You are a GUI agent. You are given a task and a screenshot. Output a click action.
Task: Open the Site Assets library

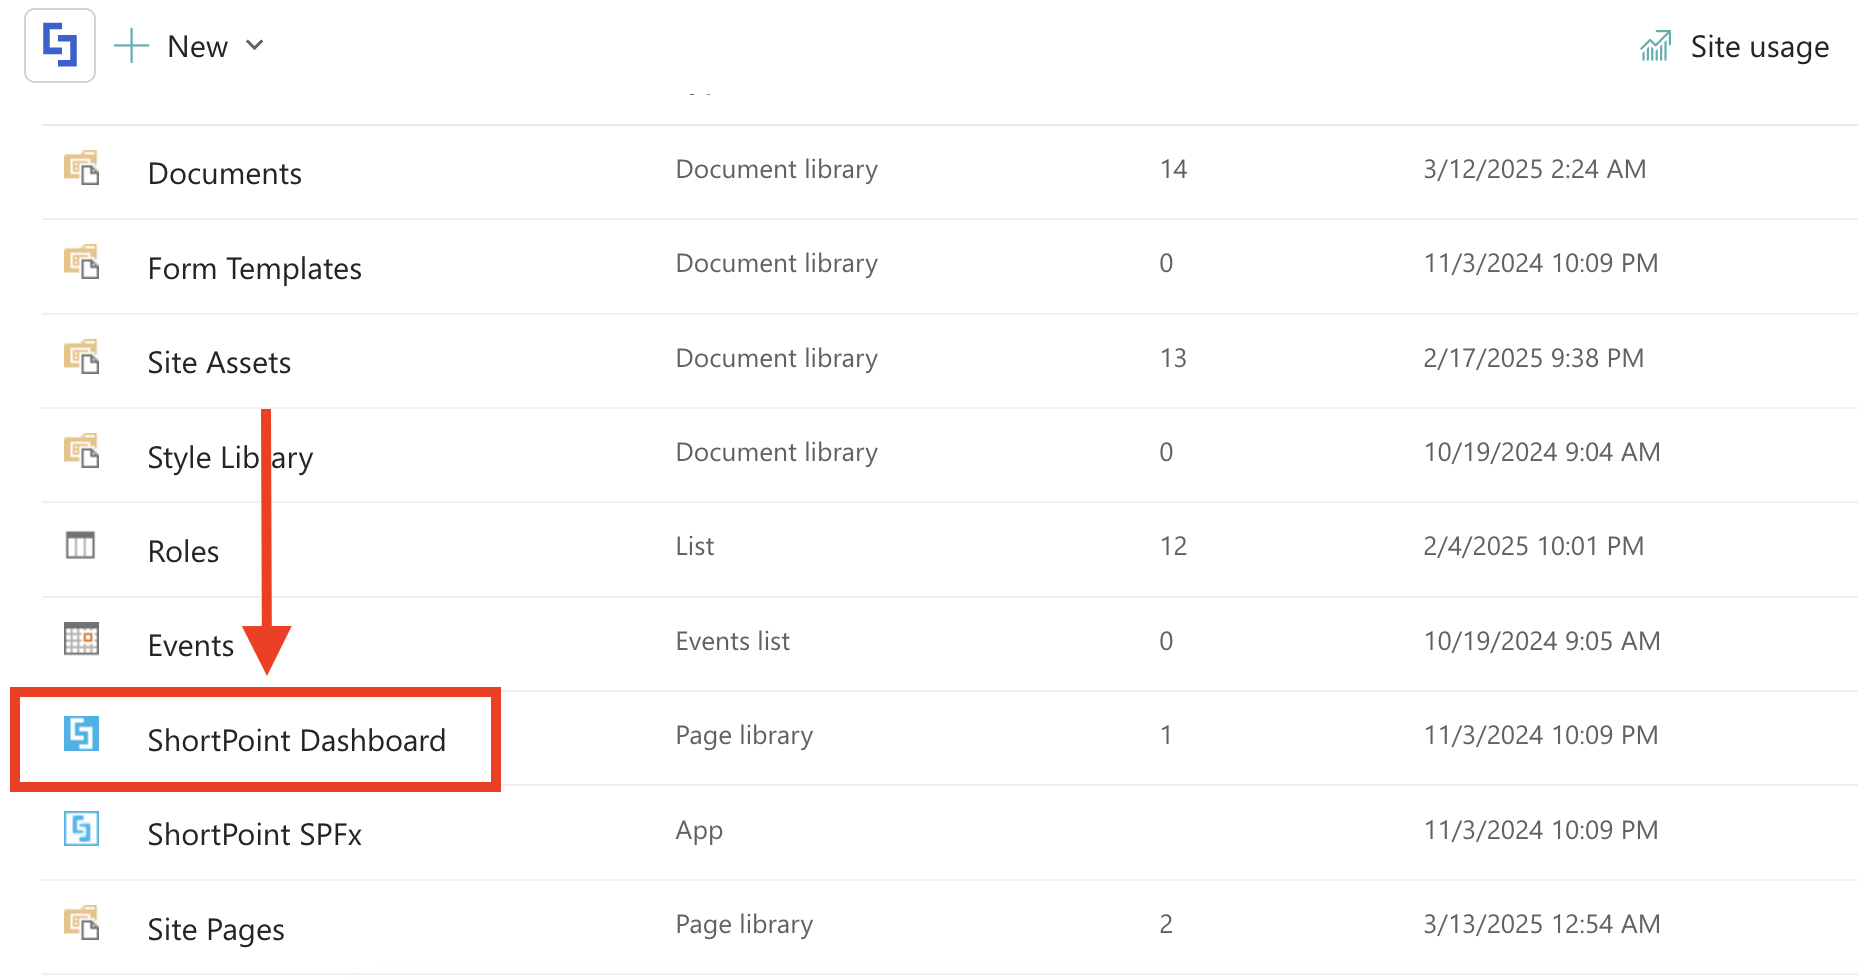pyautogui.click(x=219, y=362)
